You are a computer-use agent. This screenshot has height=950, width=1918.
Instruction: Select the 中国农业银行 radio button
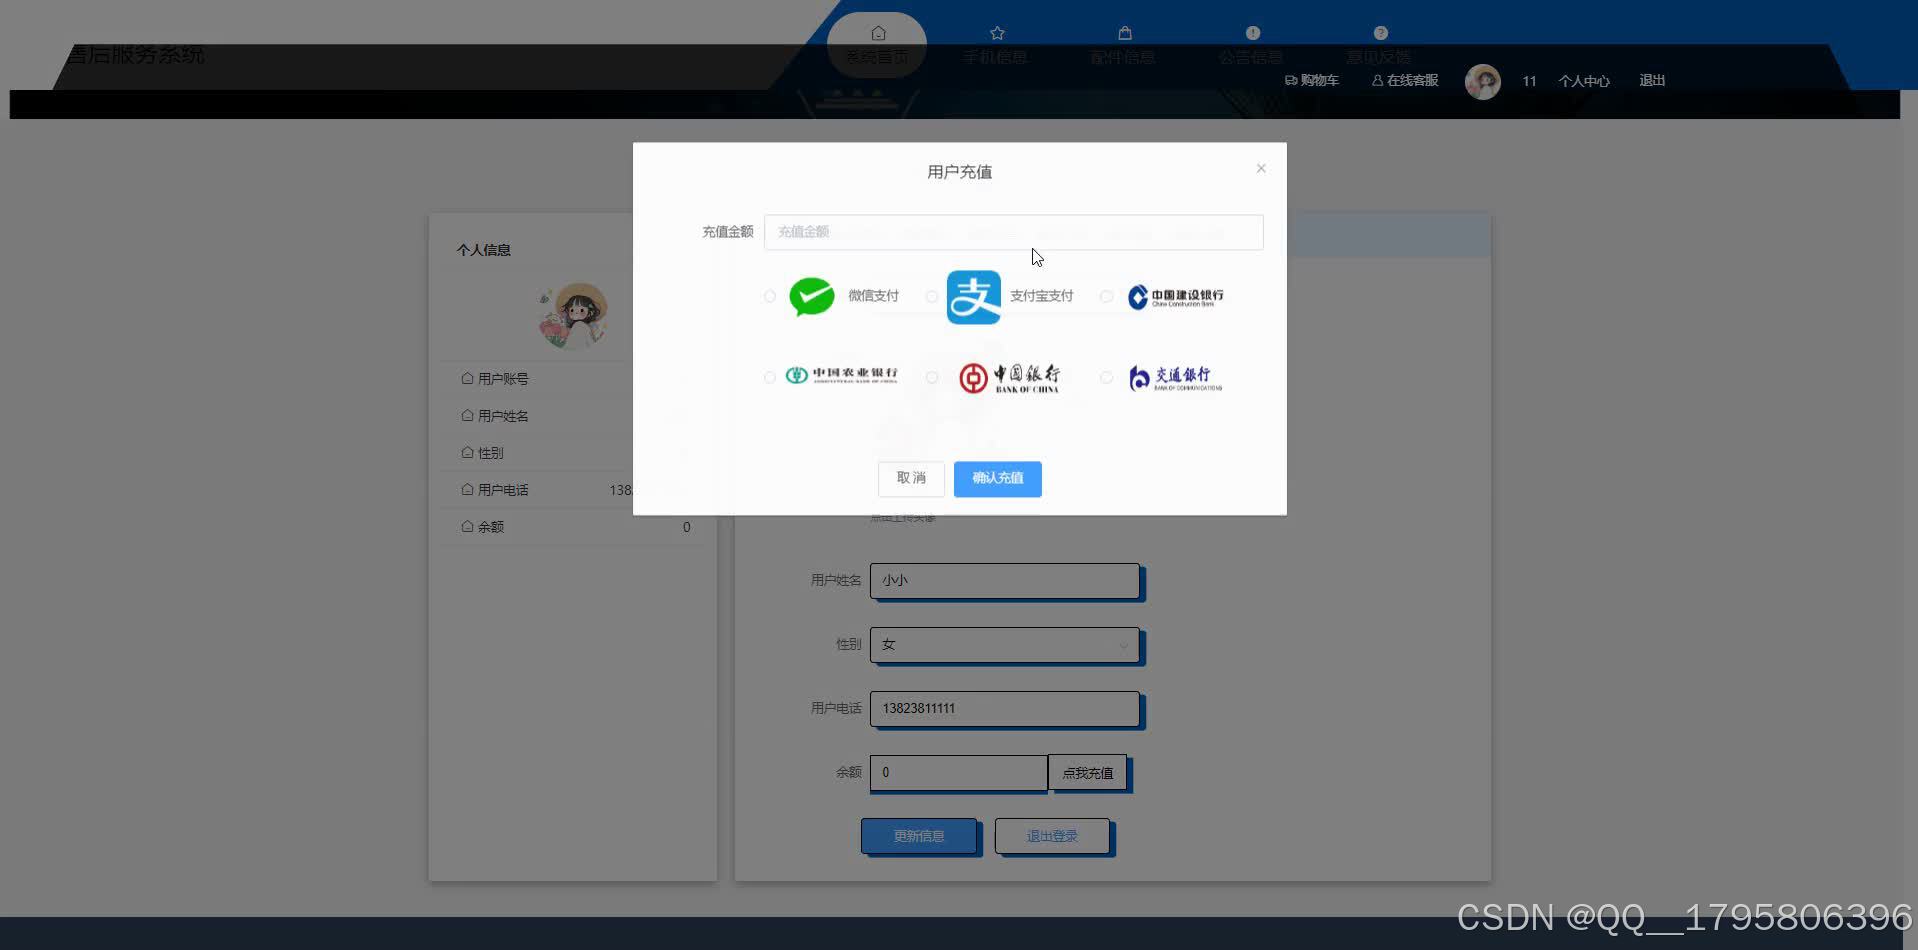770,377
